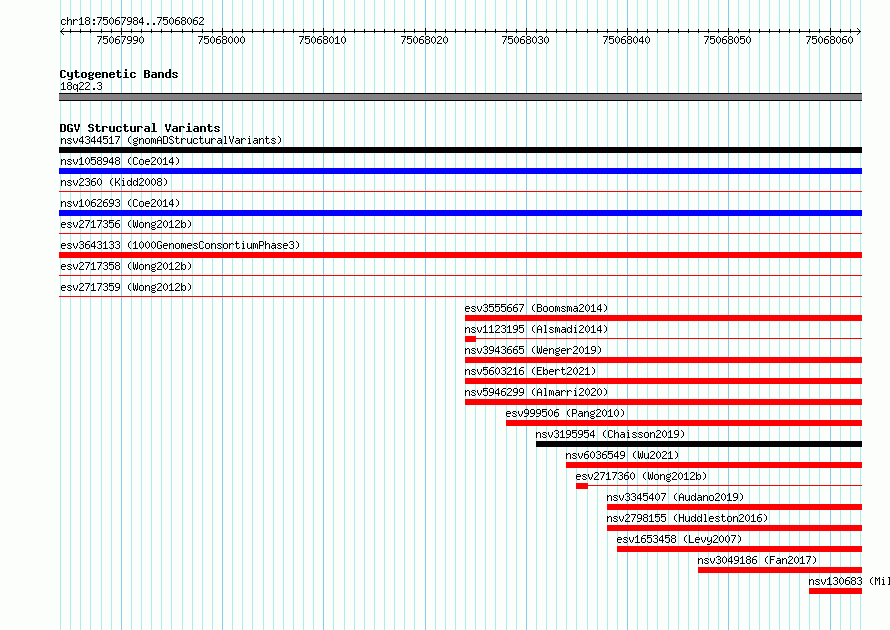The width and height of the screenshot is (890, 630).
Task: Select the red esv3643133 variant bar
Action: pos(460,255)
